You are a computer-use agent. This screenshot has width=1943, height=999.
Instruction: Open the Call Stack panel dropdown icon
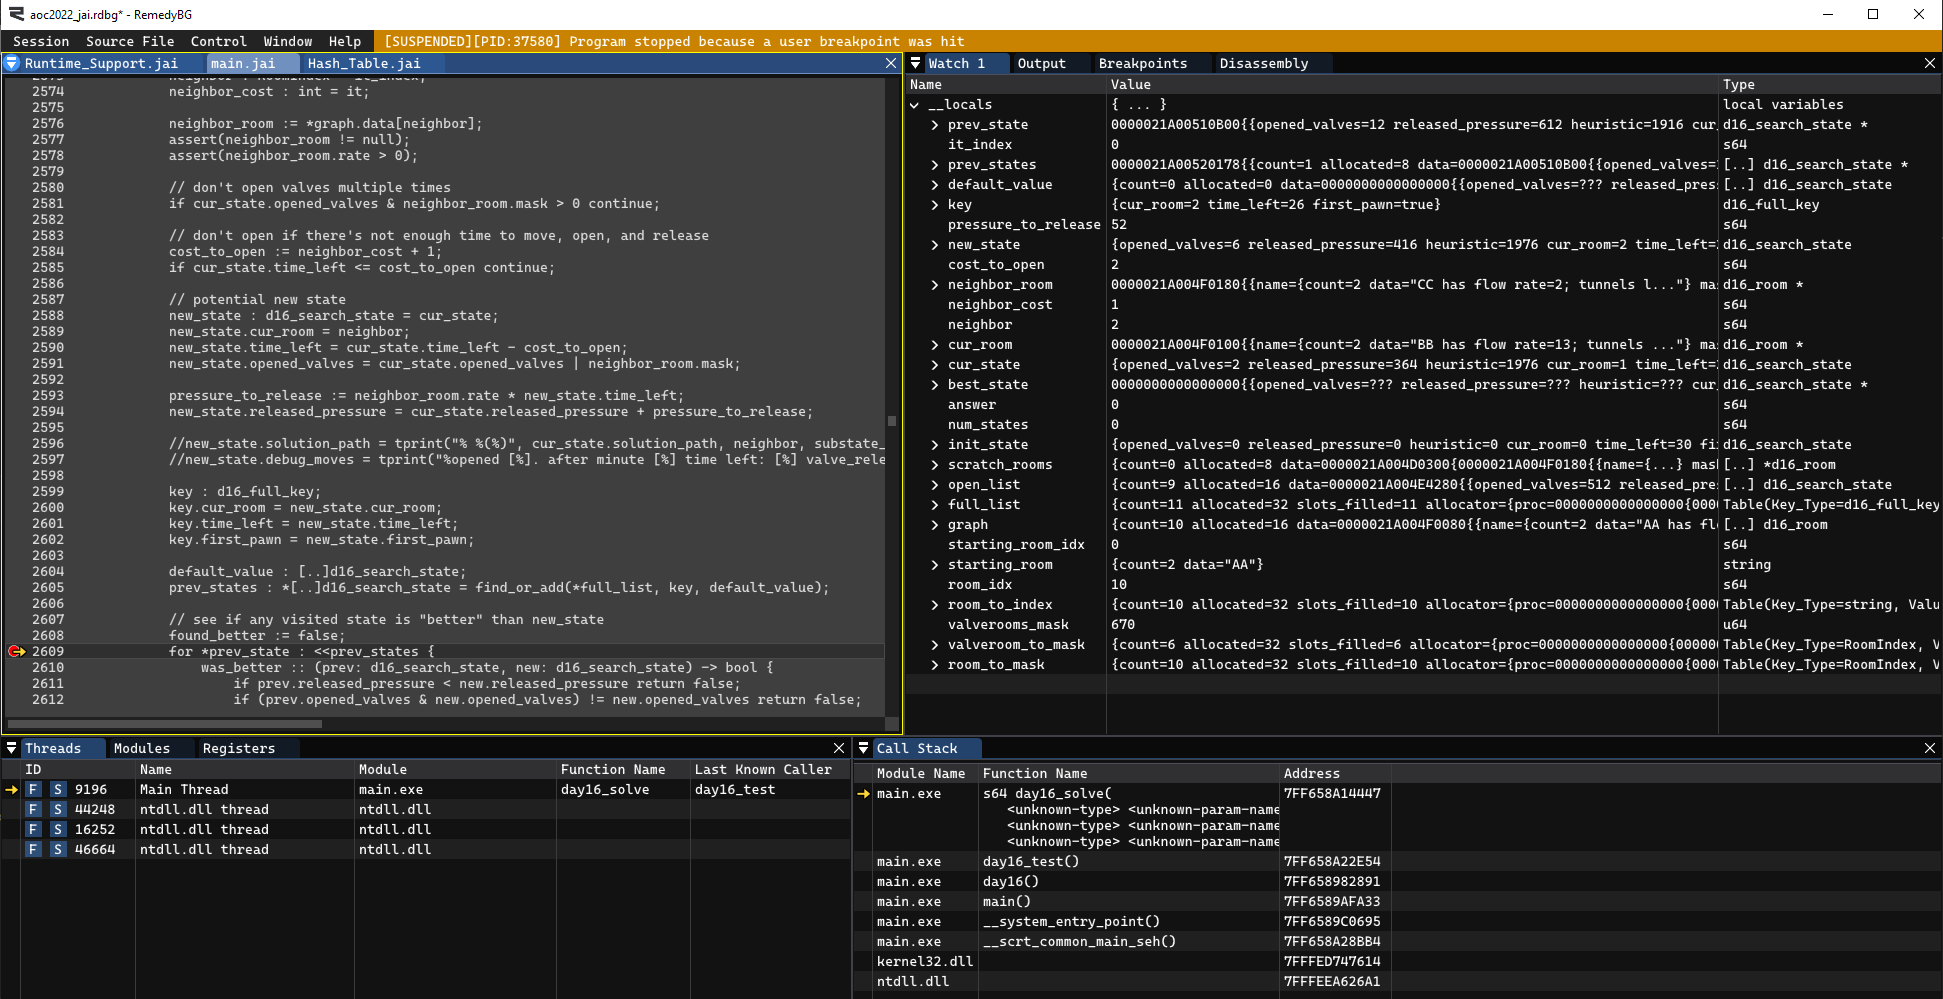click(864, 748)
